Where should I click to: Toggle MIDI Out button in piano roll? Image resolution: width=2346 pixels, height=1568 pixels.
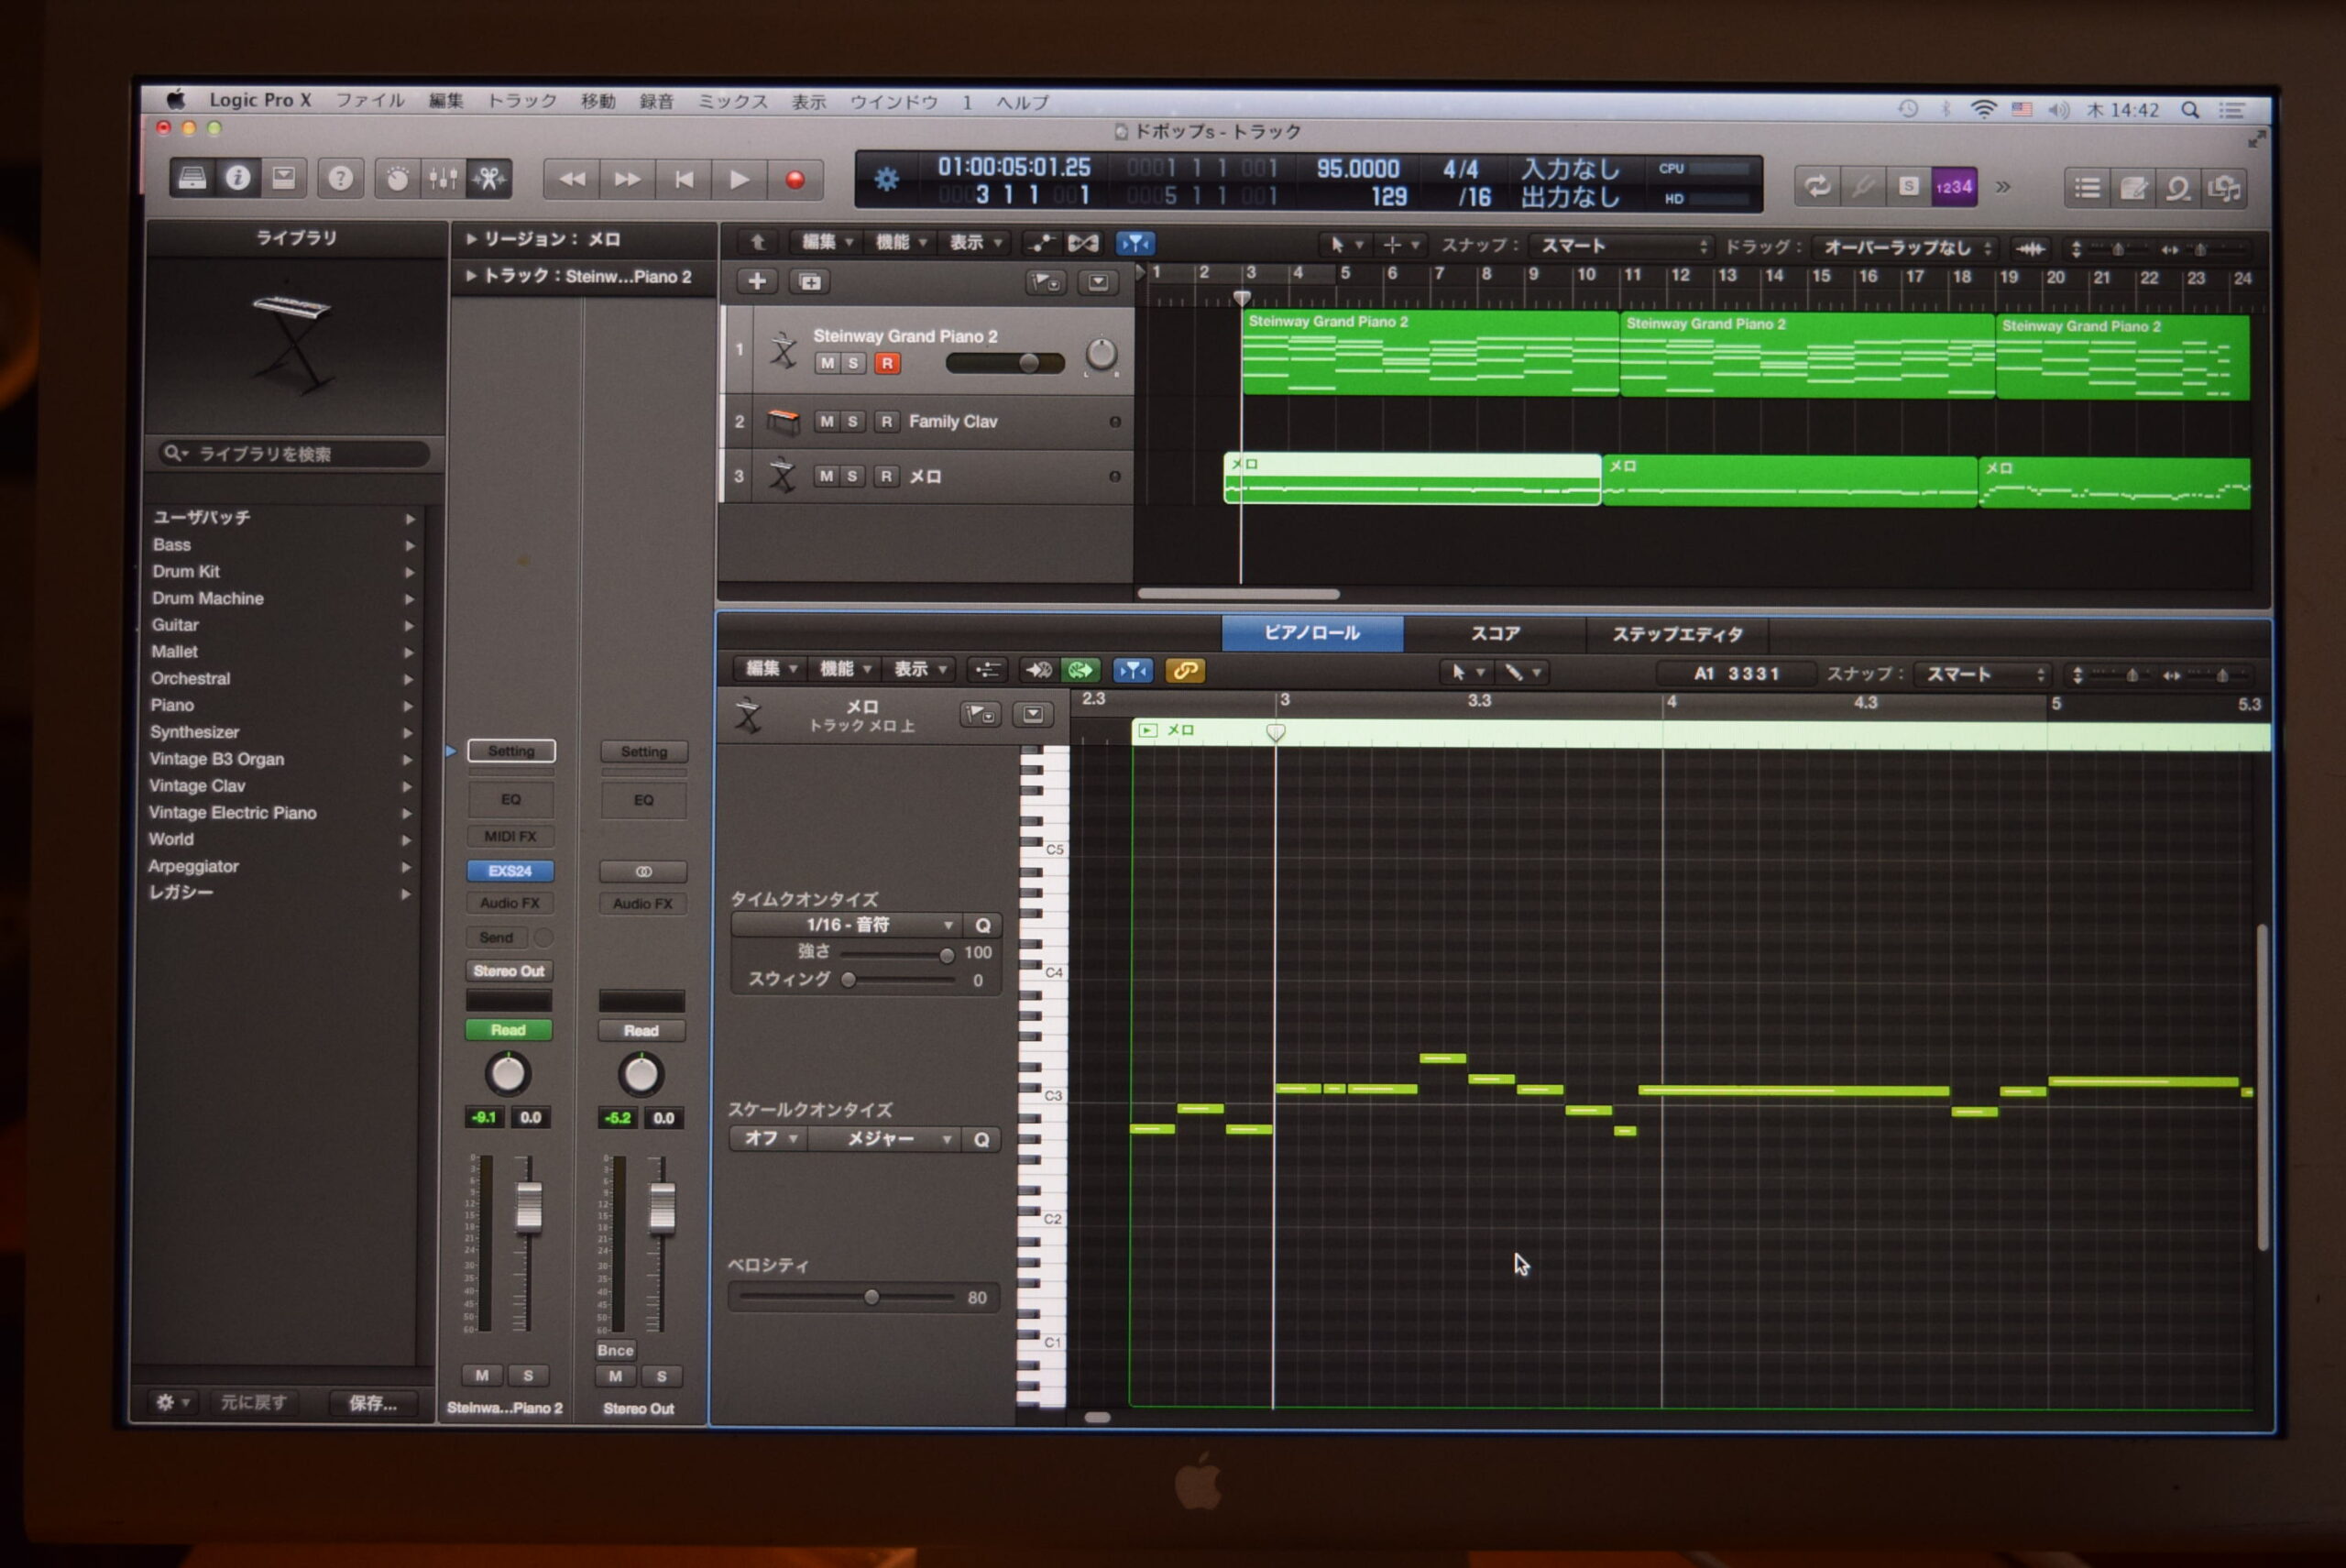click(1081, 670)
